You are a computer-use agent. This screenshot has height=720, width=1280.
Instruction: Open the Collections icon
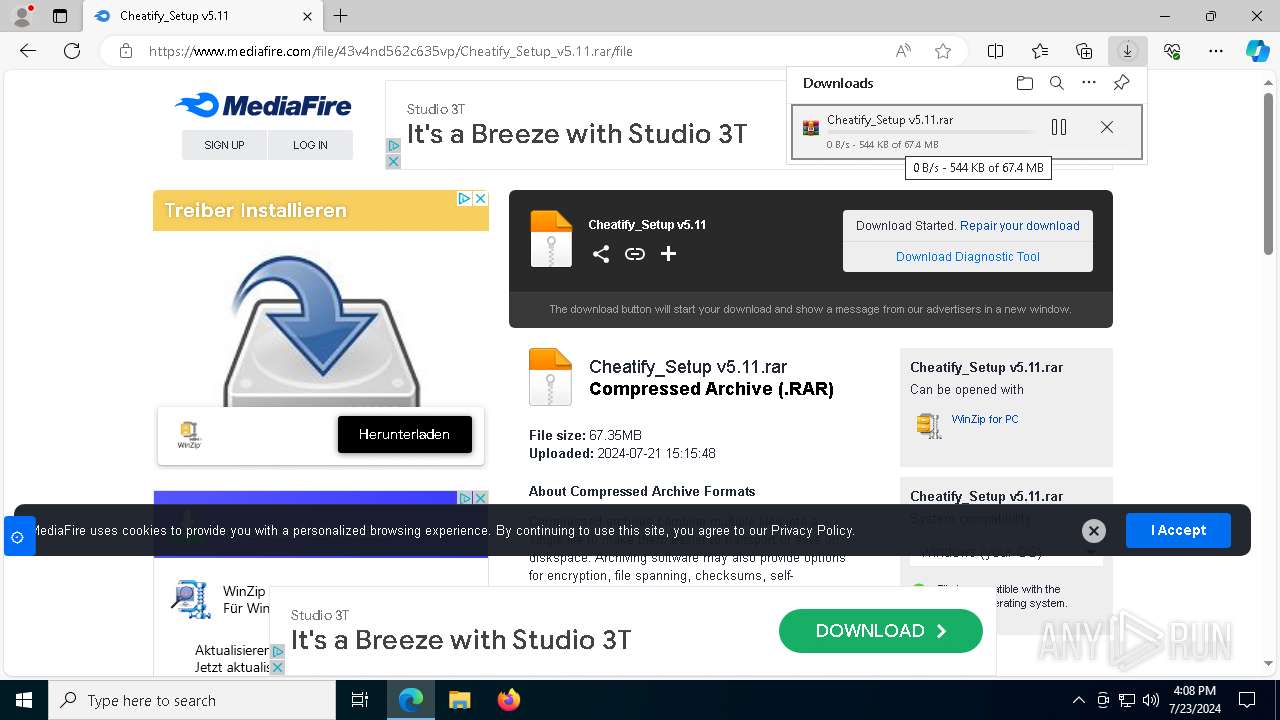pos(1084,51)
